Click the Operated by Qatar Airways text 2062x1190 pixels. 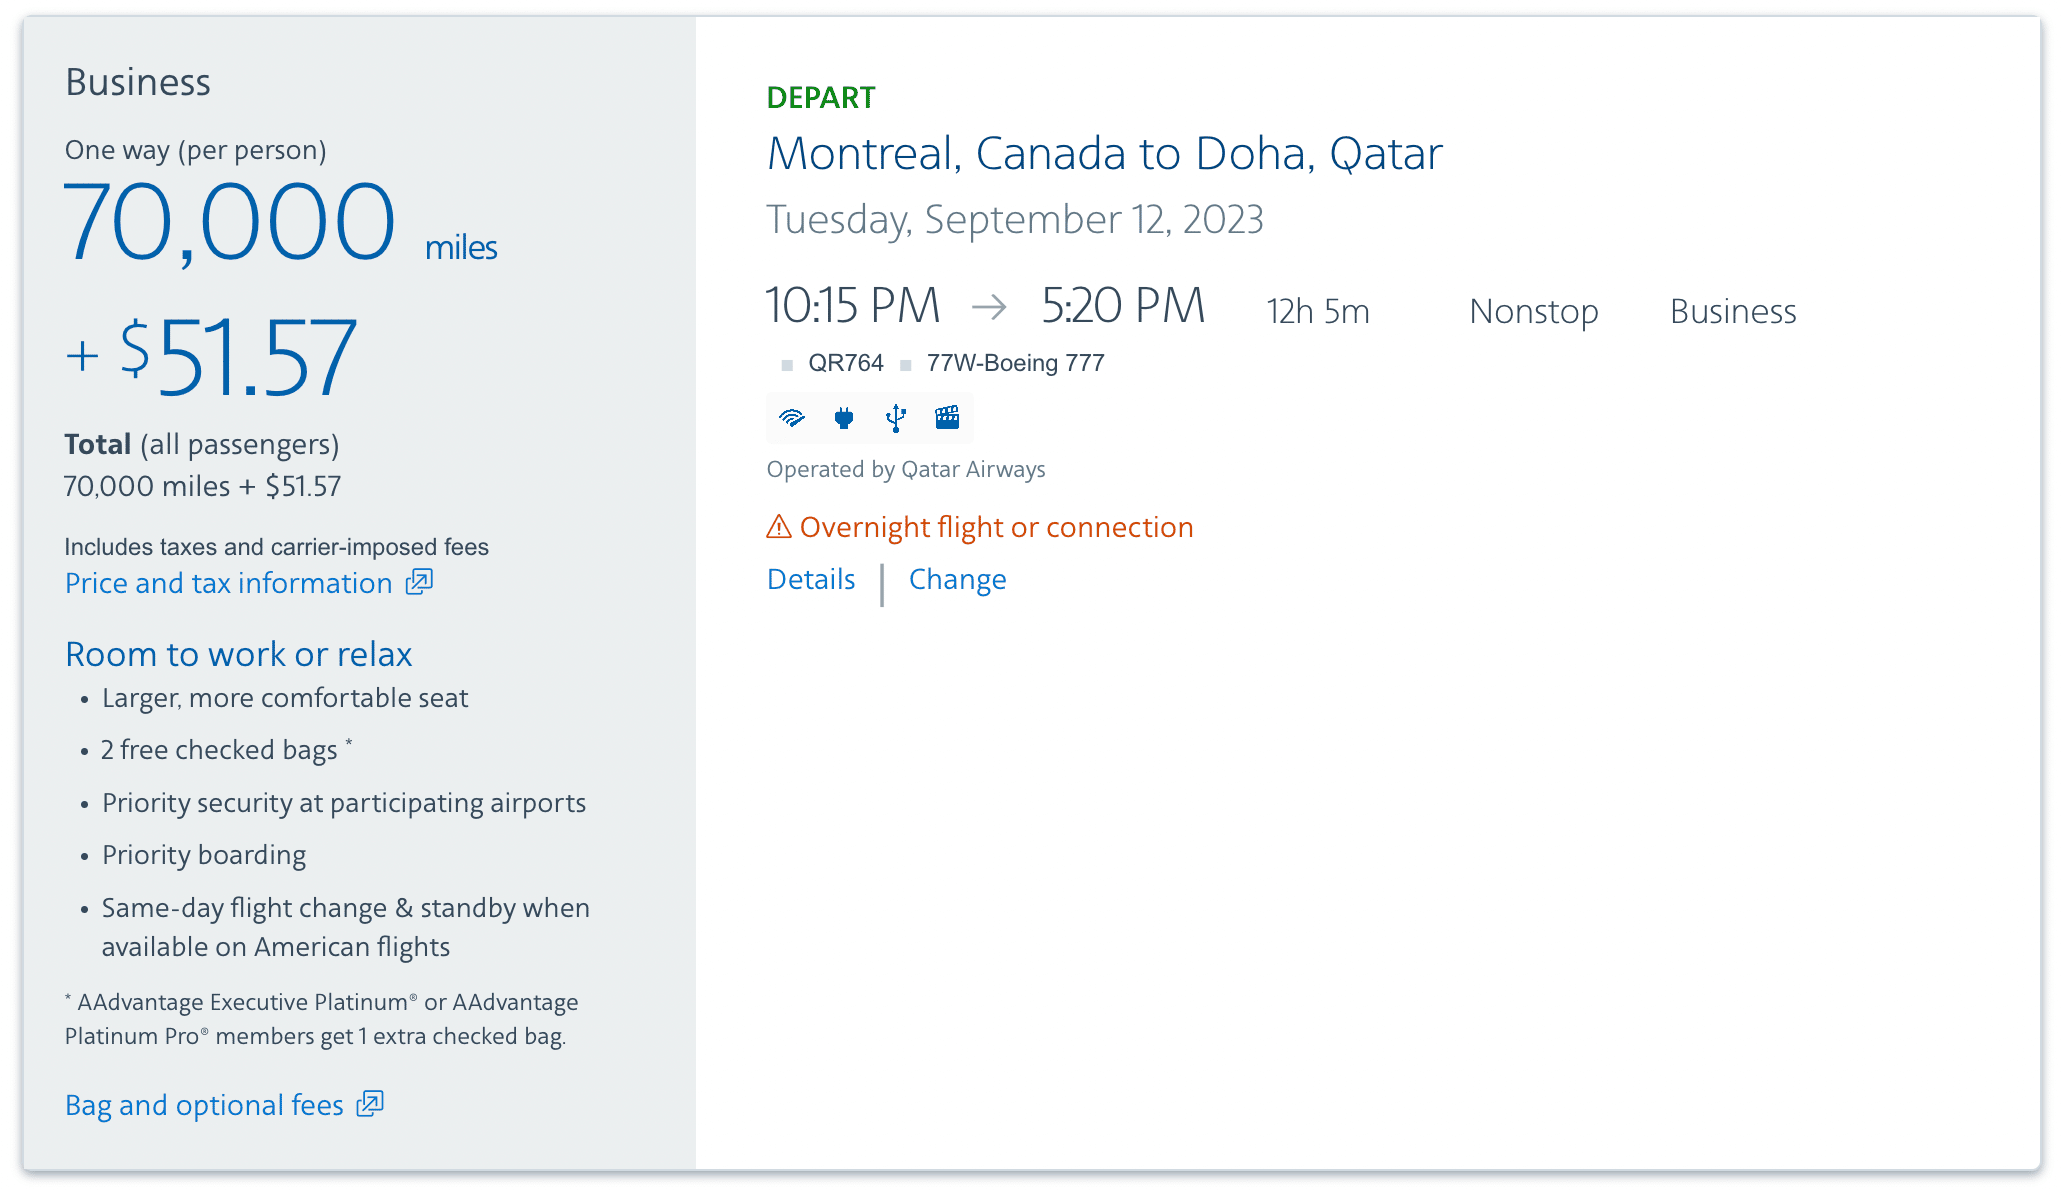(x=906, y=470)
